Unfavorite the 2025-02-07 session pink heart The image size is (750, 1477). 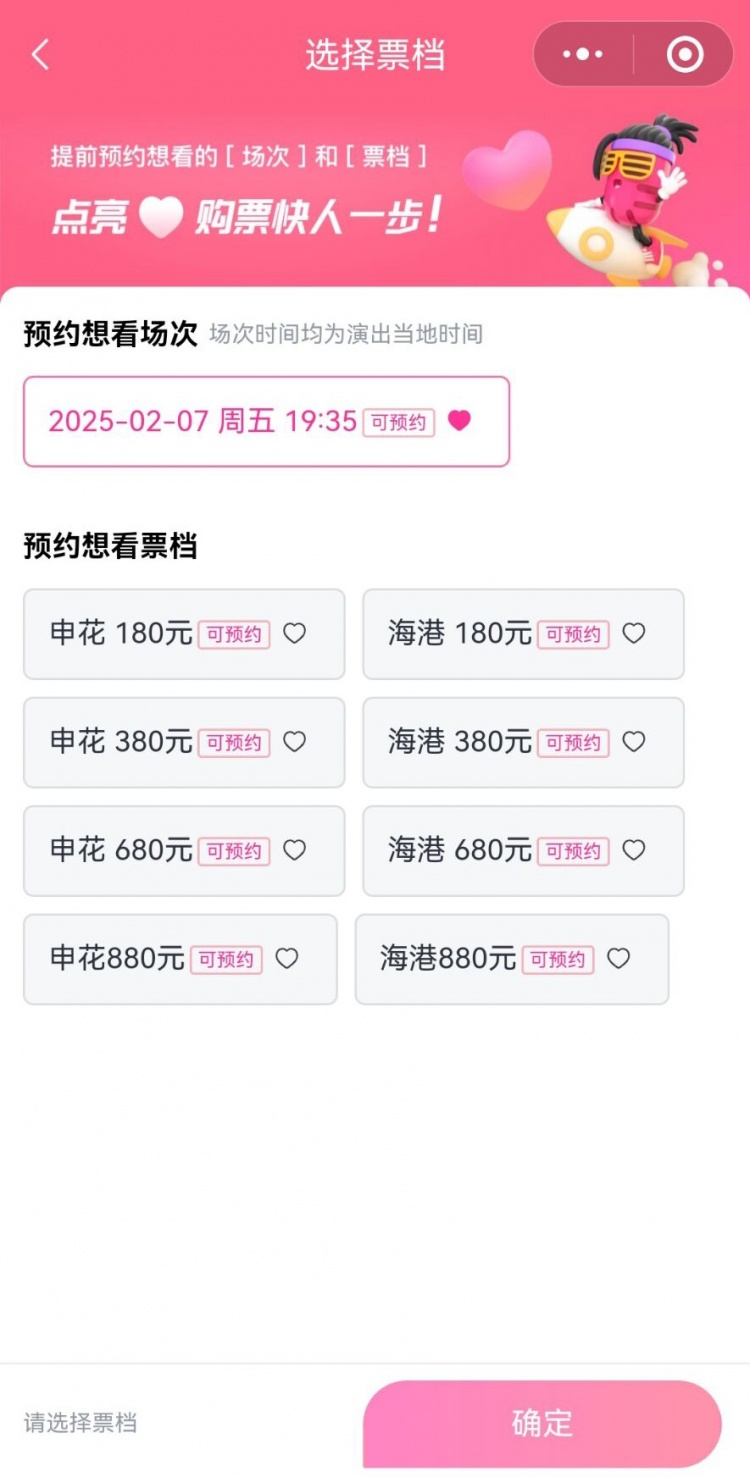click(x=459, y=421)
